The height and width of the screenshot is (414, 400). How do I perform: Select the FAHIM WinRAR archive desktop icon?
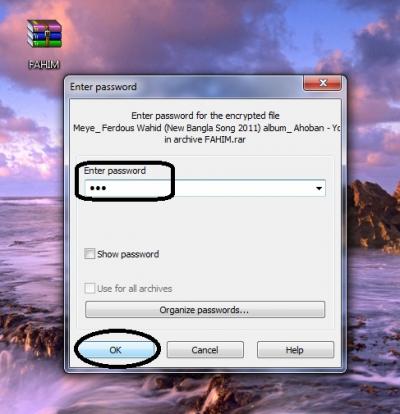coord(44,34)
